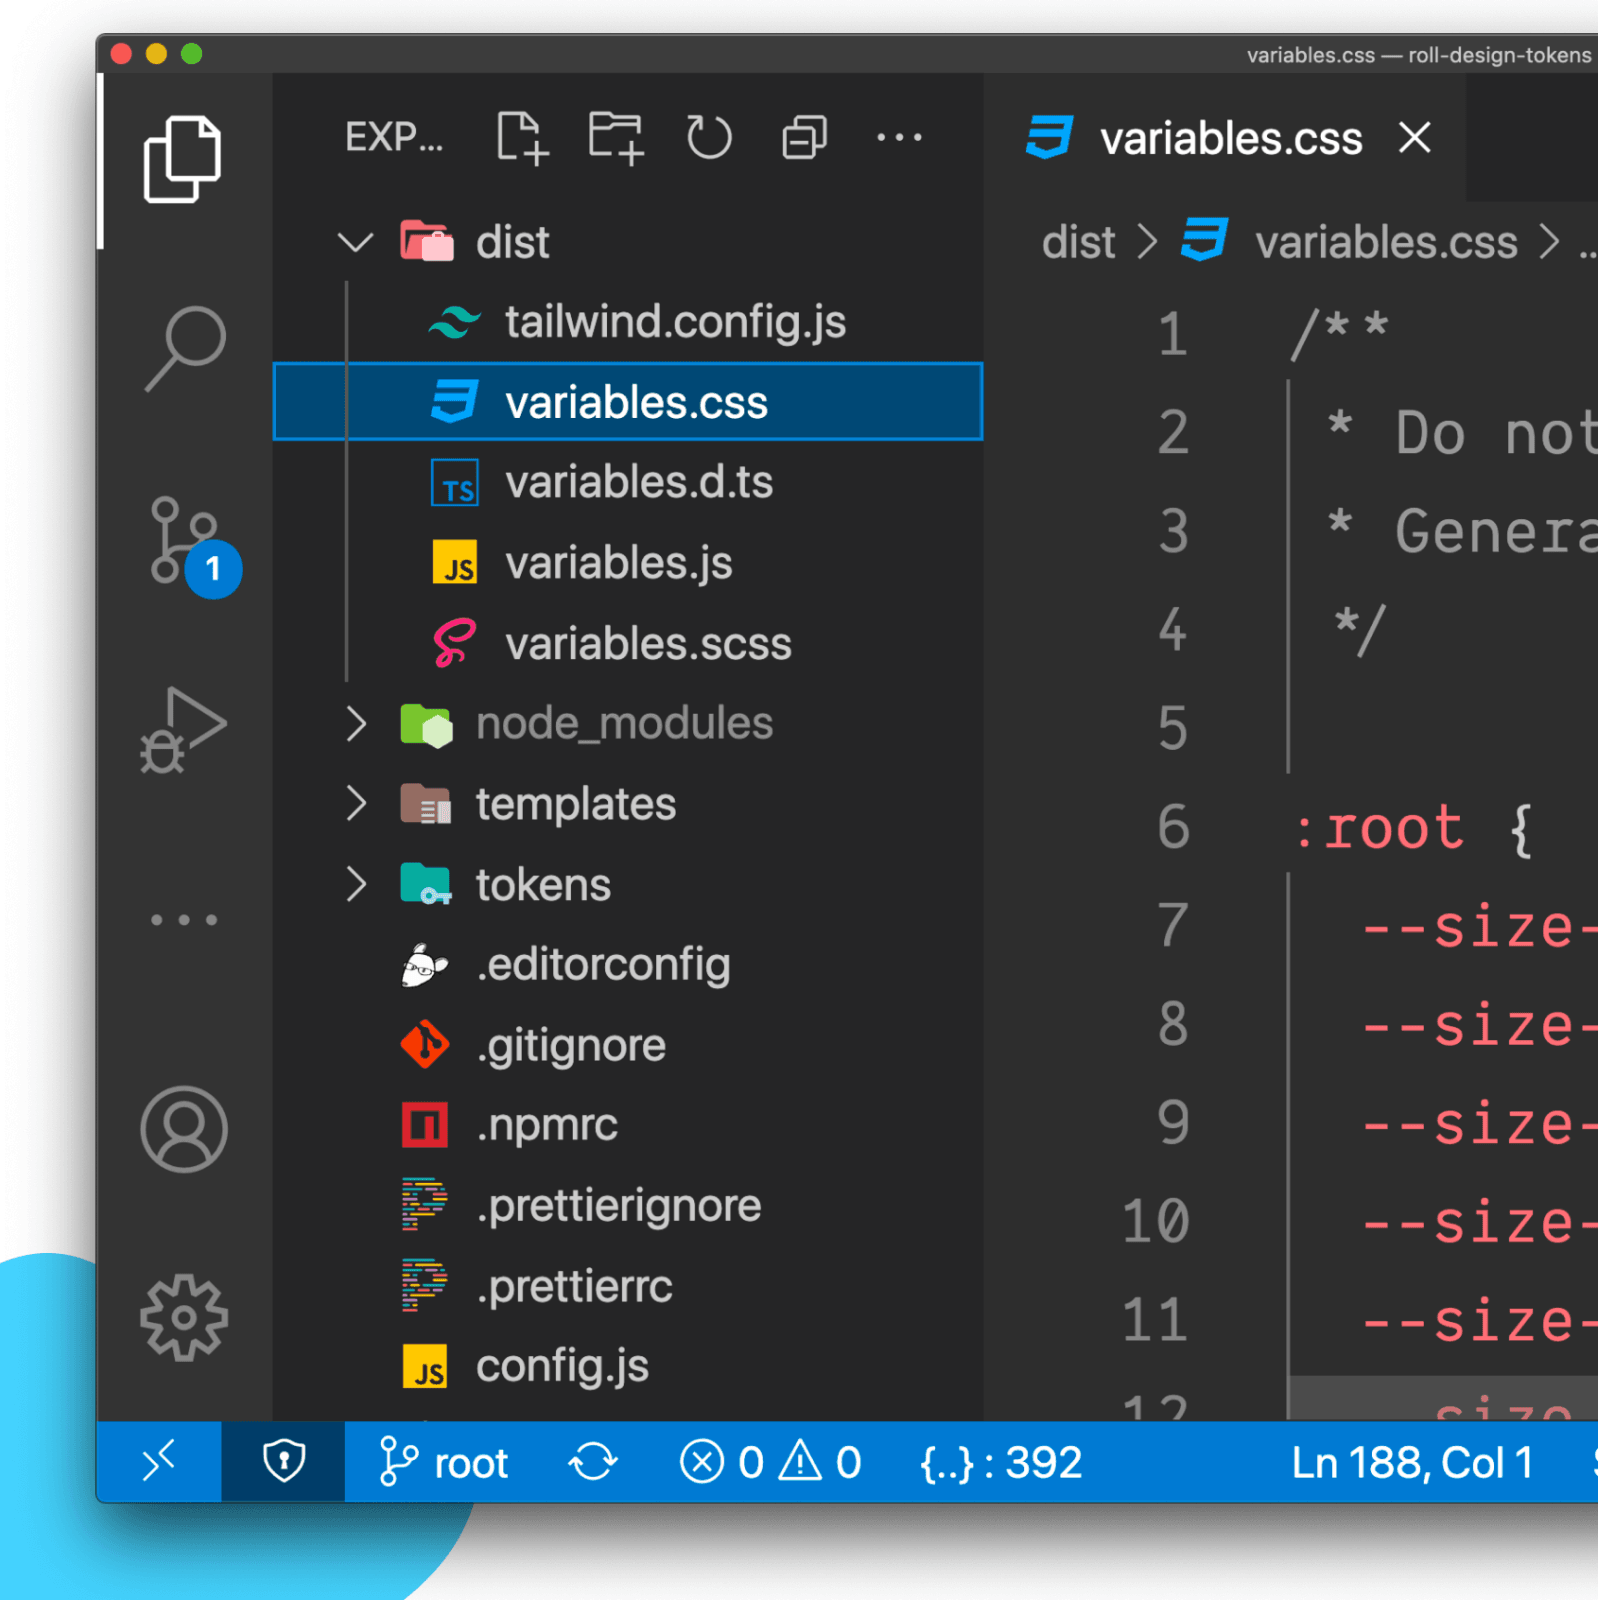Screen dimensions: 1600x1600
Task: Refresh the Explorer file tree
Action: [709, 137]
